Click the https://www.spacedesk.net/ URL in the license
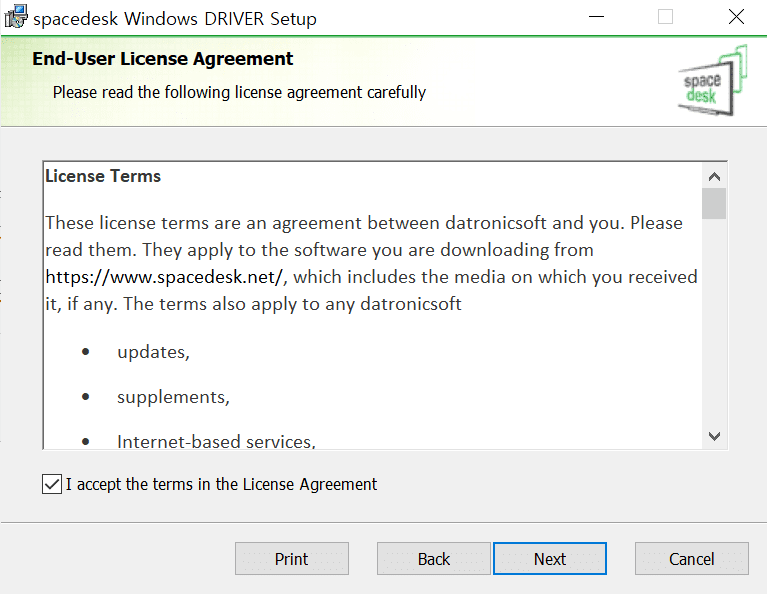Screen dimensions: 767x594 point(164,277)
